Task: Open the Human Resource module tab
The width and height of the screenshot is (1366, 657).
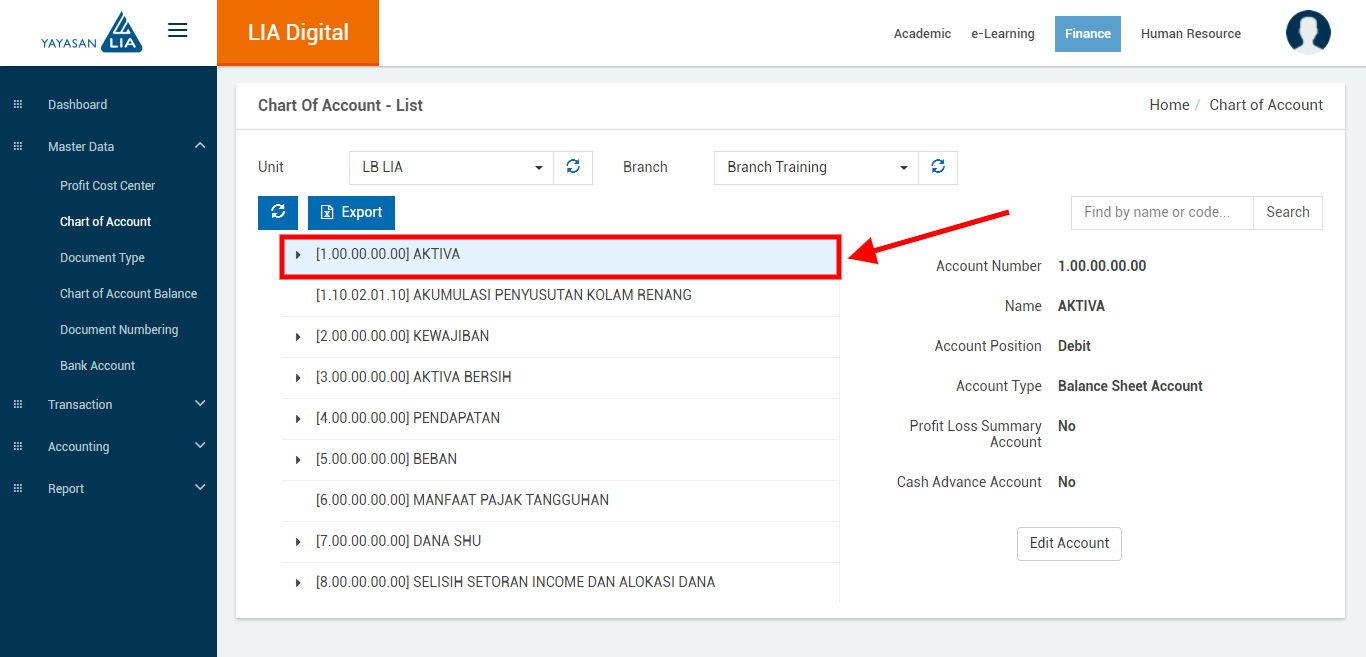Action: coord(1190,34)
